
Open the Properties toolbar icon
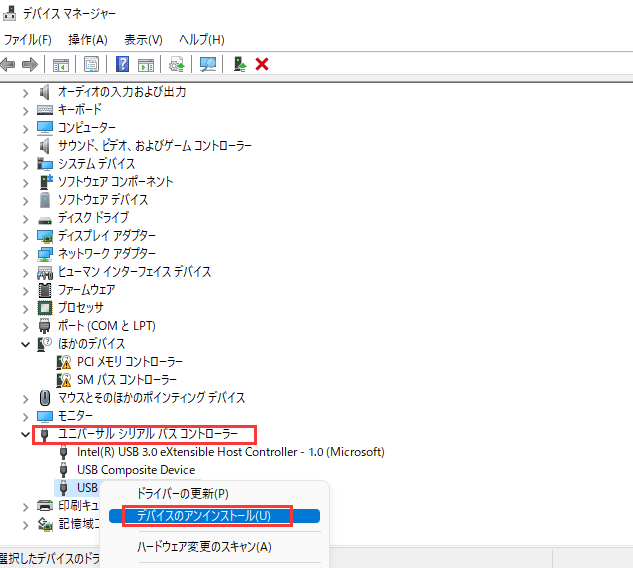(91, 64)
